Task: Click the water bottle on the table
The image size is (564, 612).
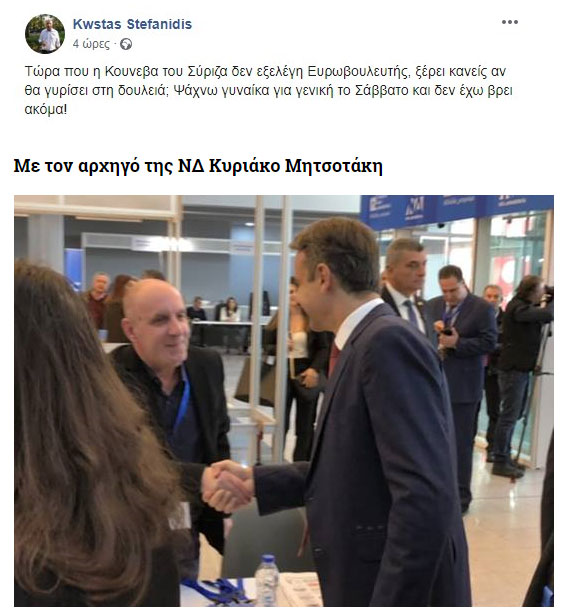Action: pyautogui.click(x=267, y=580)
